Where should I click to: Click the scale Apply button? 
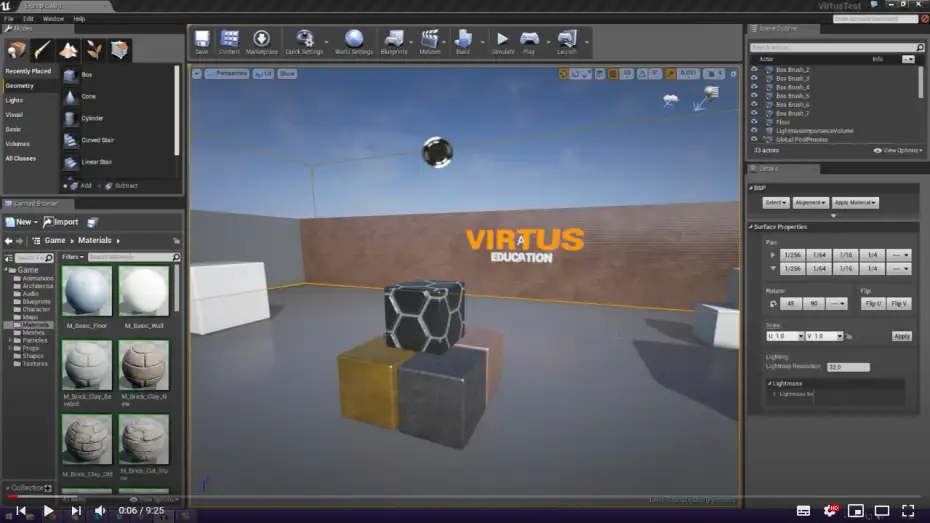(902, 336)
